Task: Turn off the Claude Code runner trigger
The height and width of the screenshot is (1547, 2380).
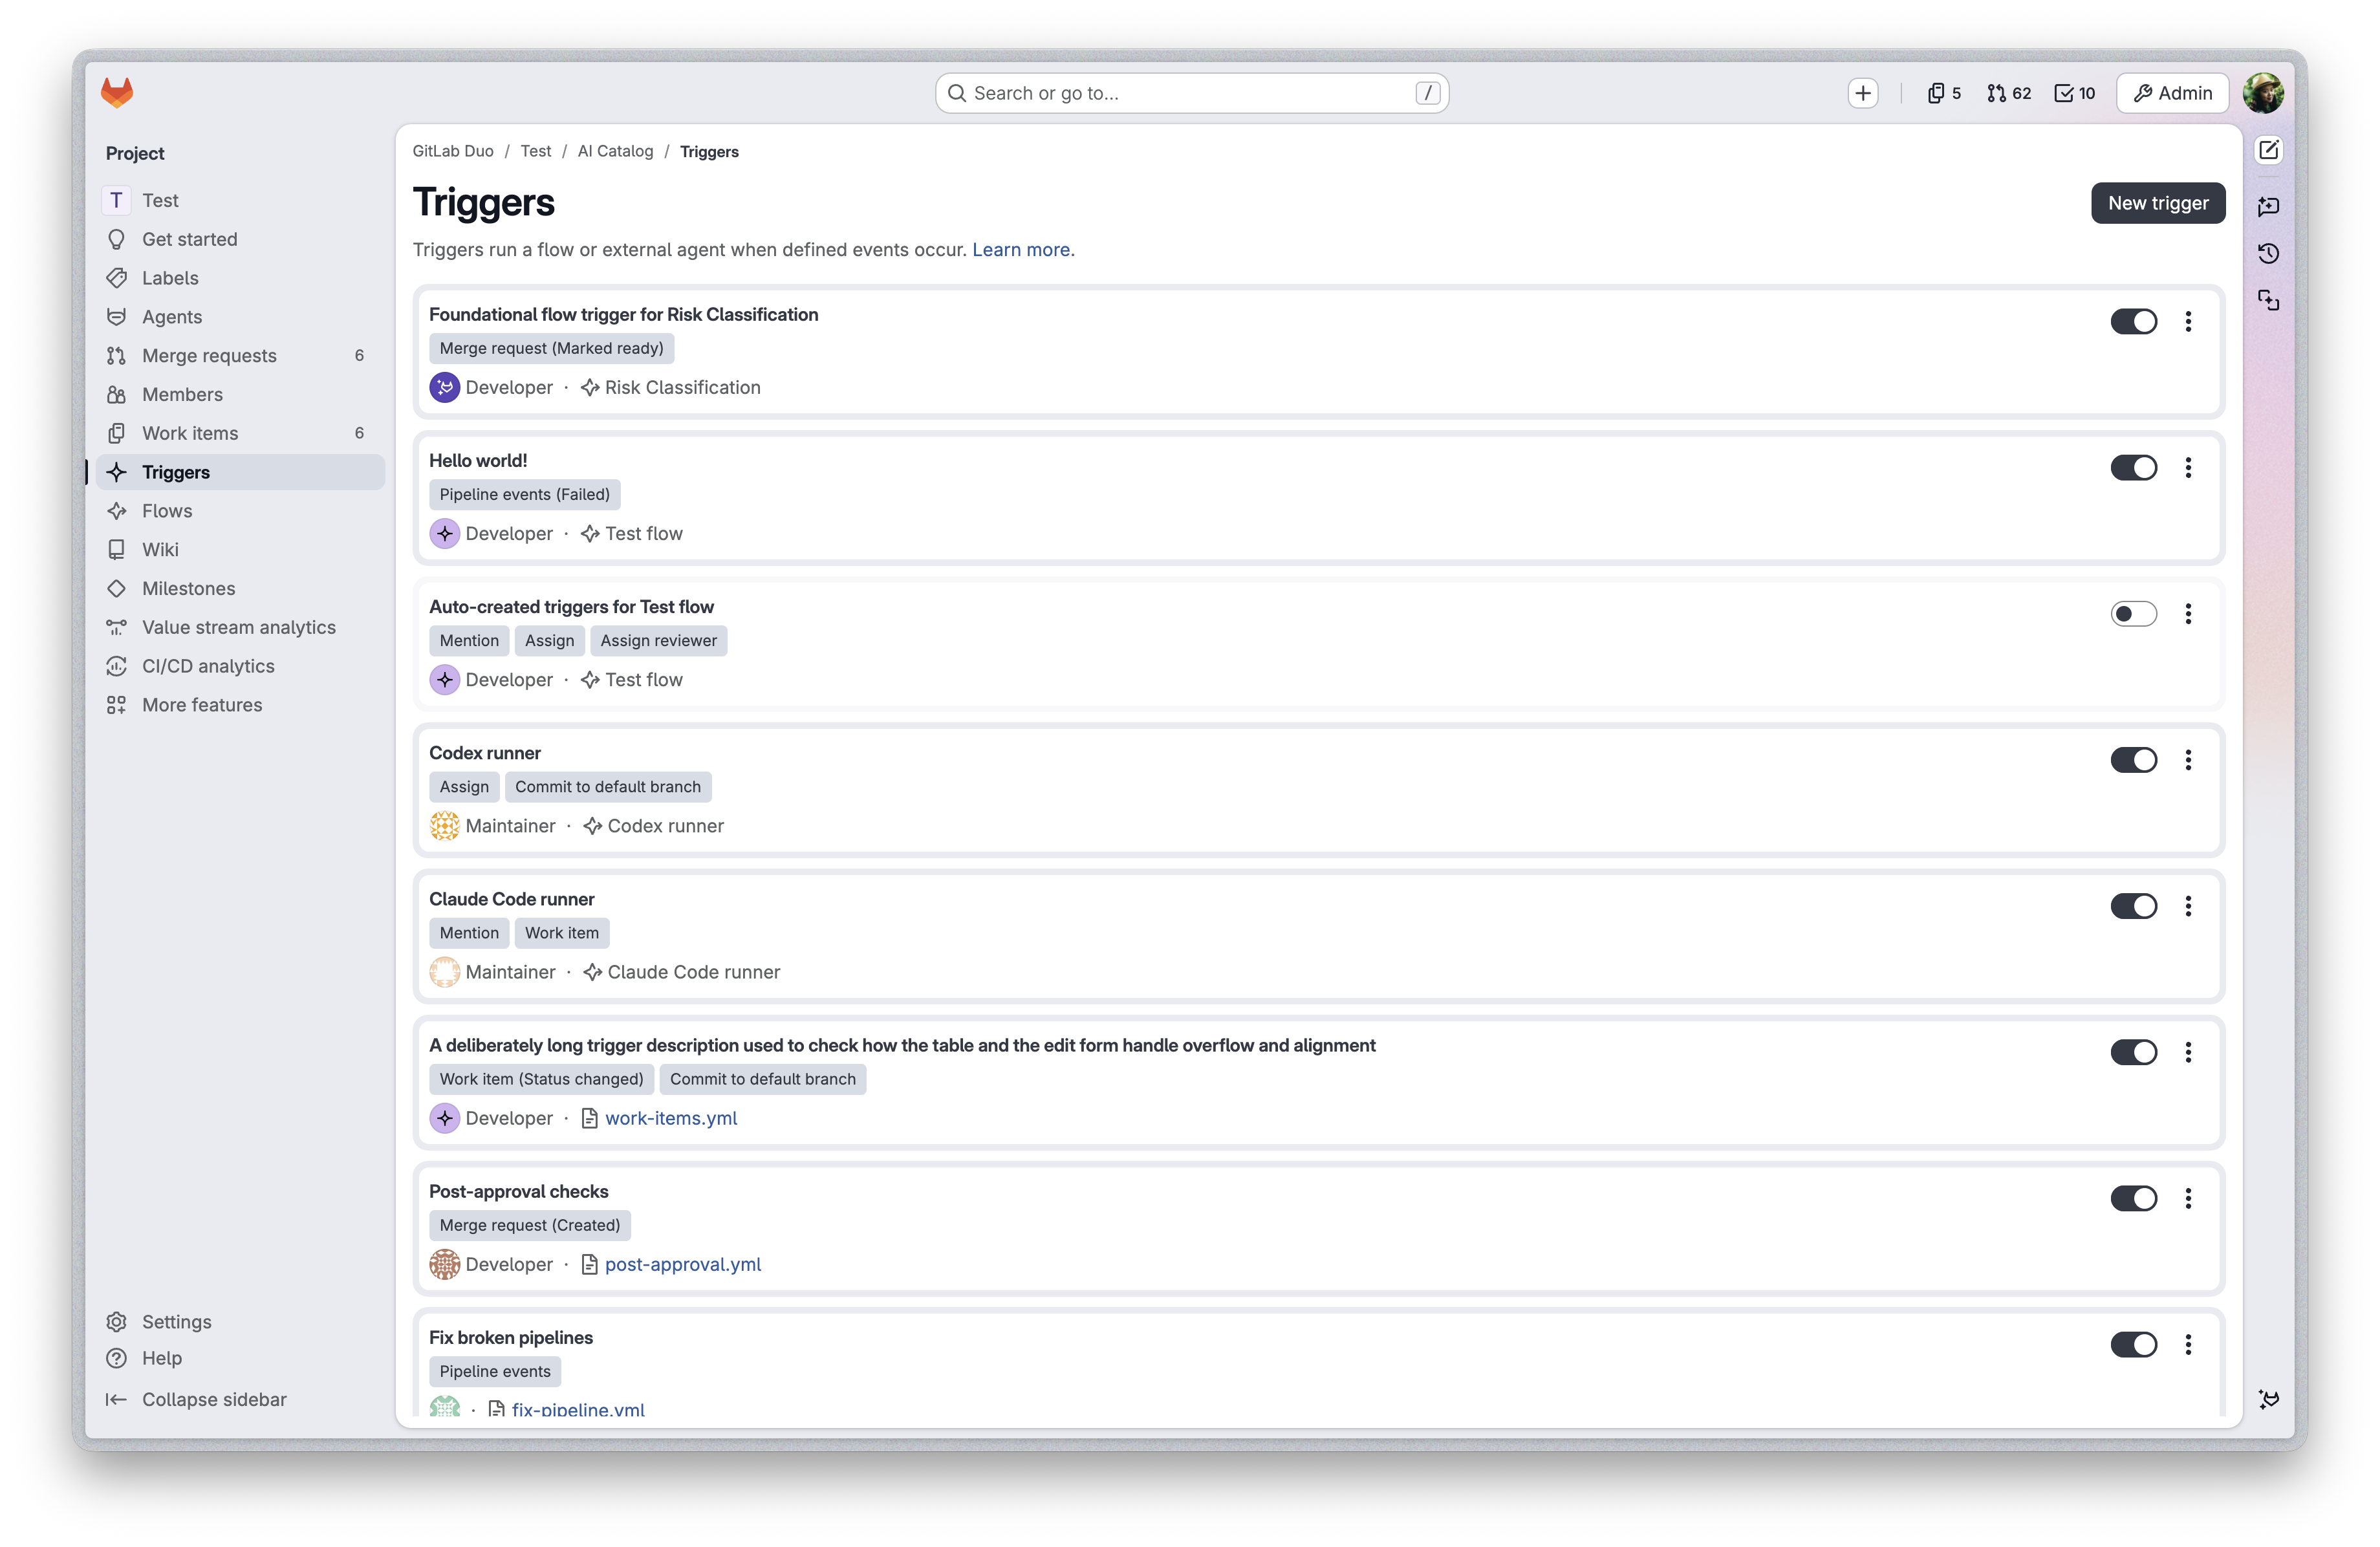Action: [x=2133, y=906]
